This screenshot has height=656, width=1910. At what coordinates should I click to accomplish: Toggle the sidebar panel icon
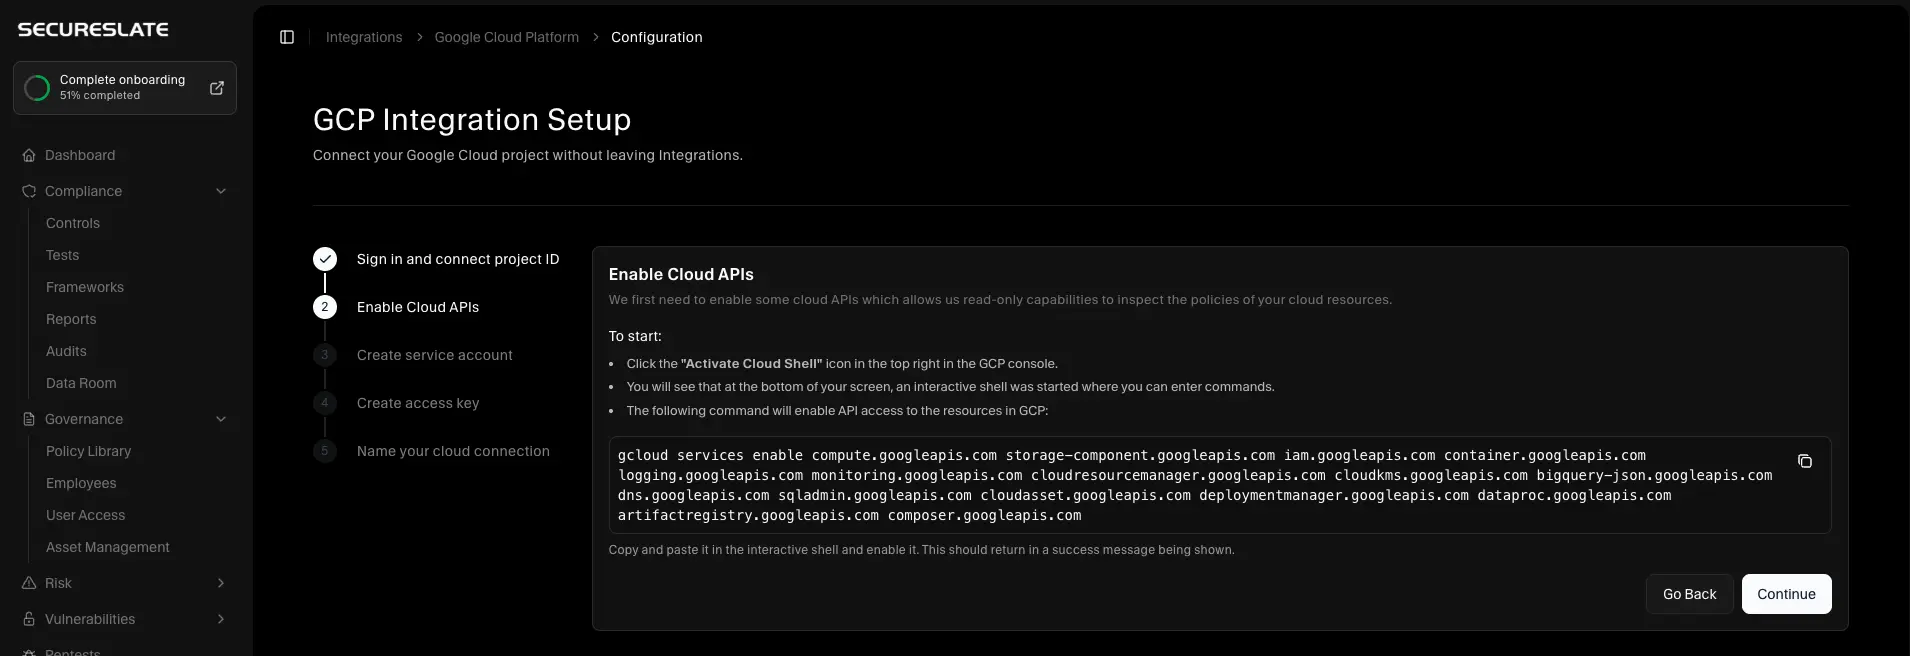coord(287,37)
